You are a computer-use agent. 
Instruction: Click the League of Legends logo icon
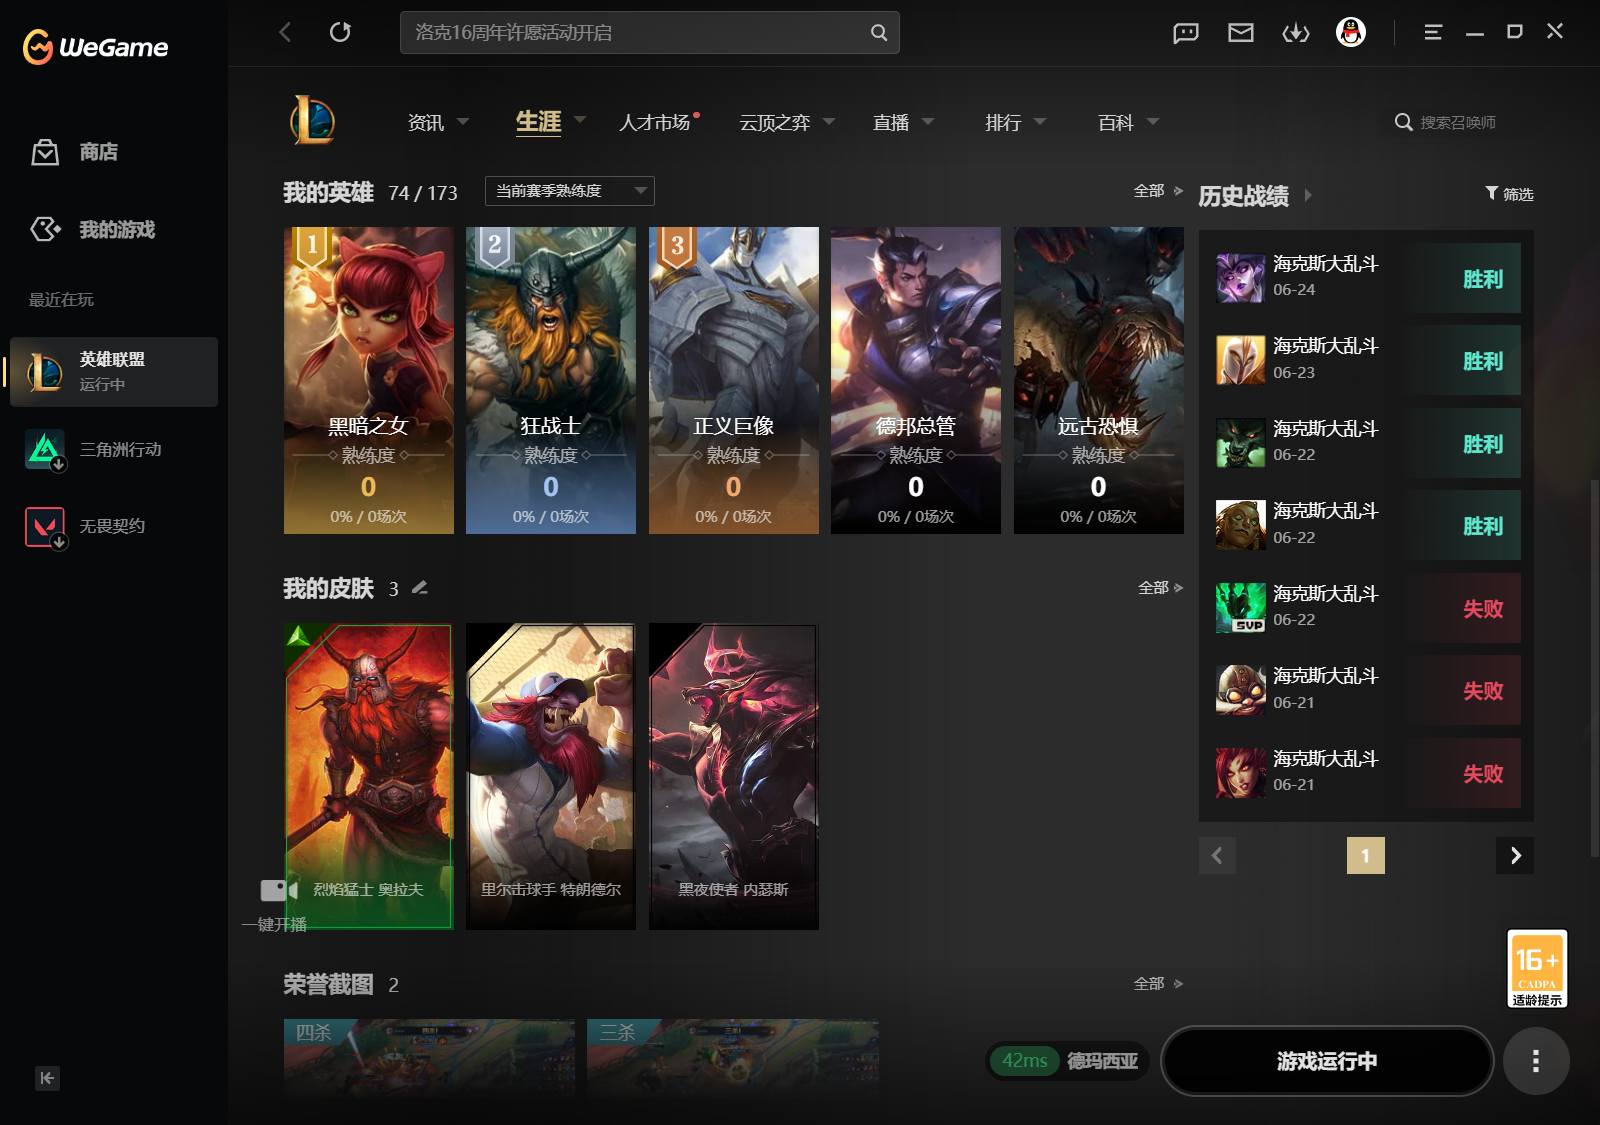click(x=313, y=121)
